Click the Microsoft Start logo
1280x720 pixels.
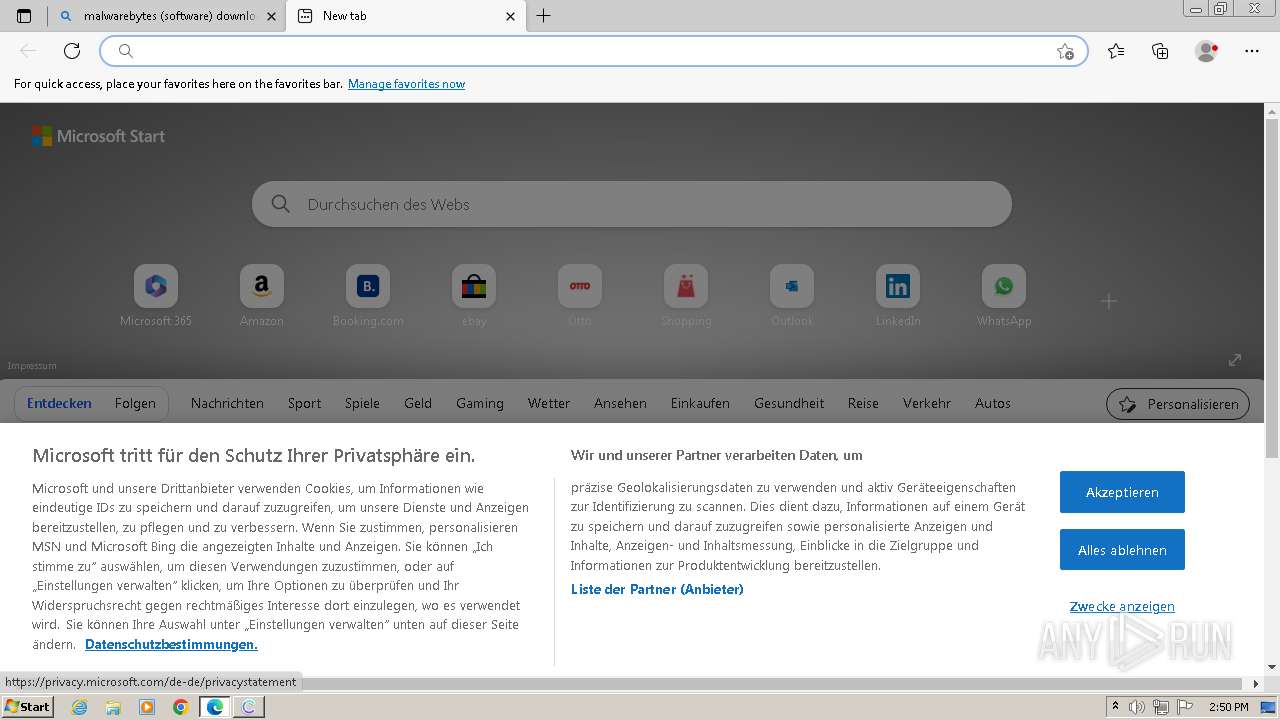98,136
